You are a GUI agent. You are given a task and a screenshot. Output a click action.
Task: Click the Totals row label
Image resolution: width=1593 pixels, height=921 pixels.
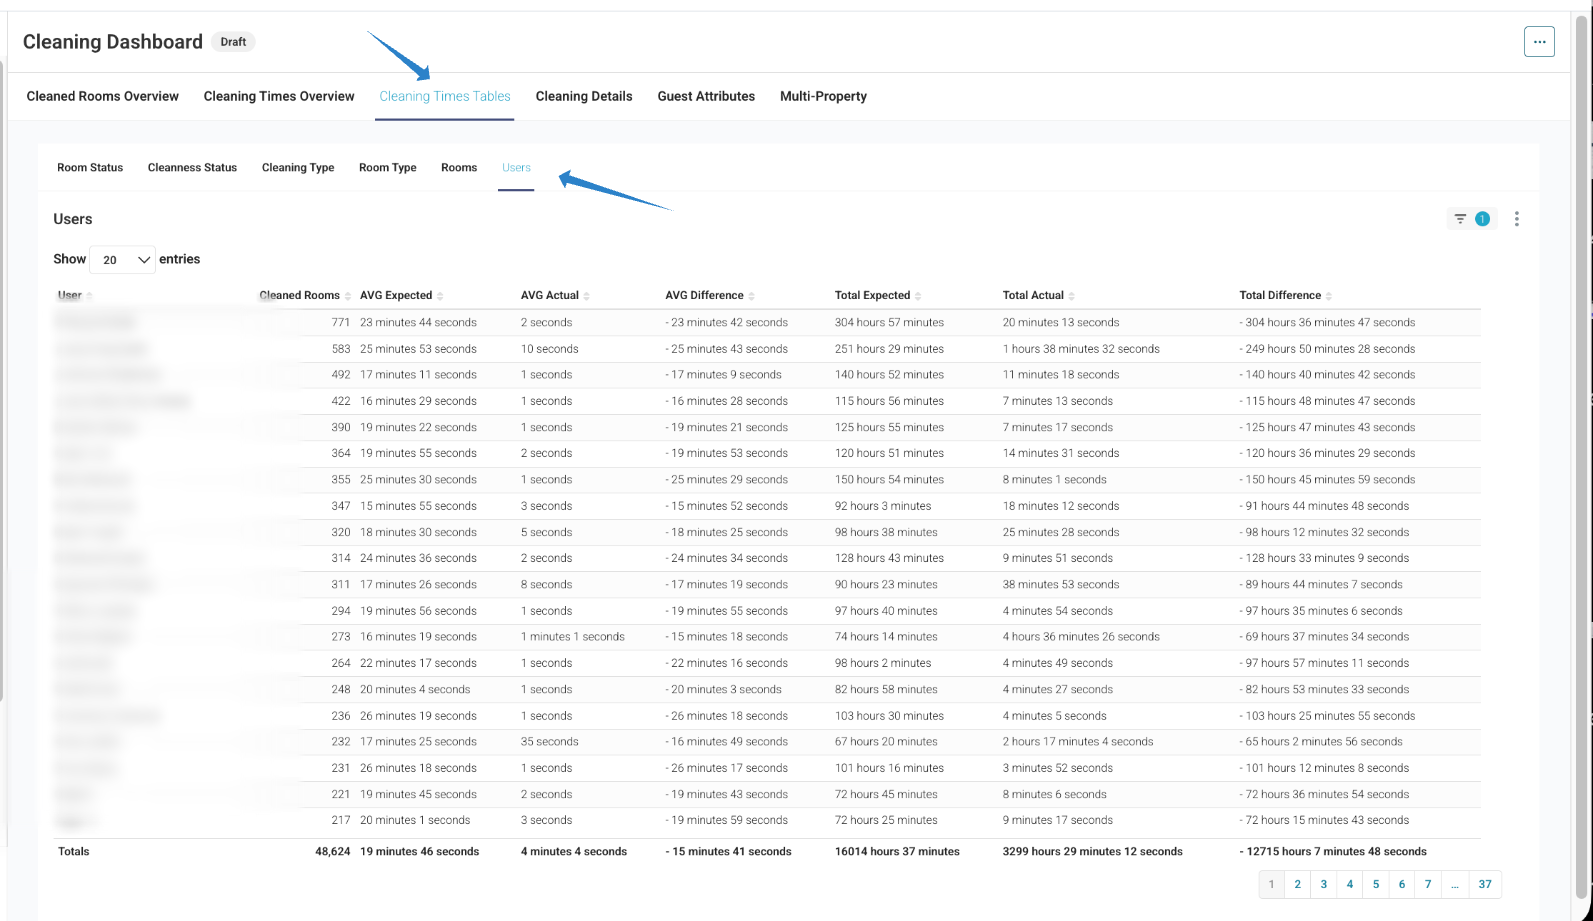pos(74,852)
